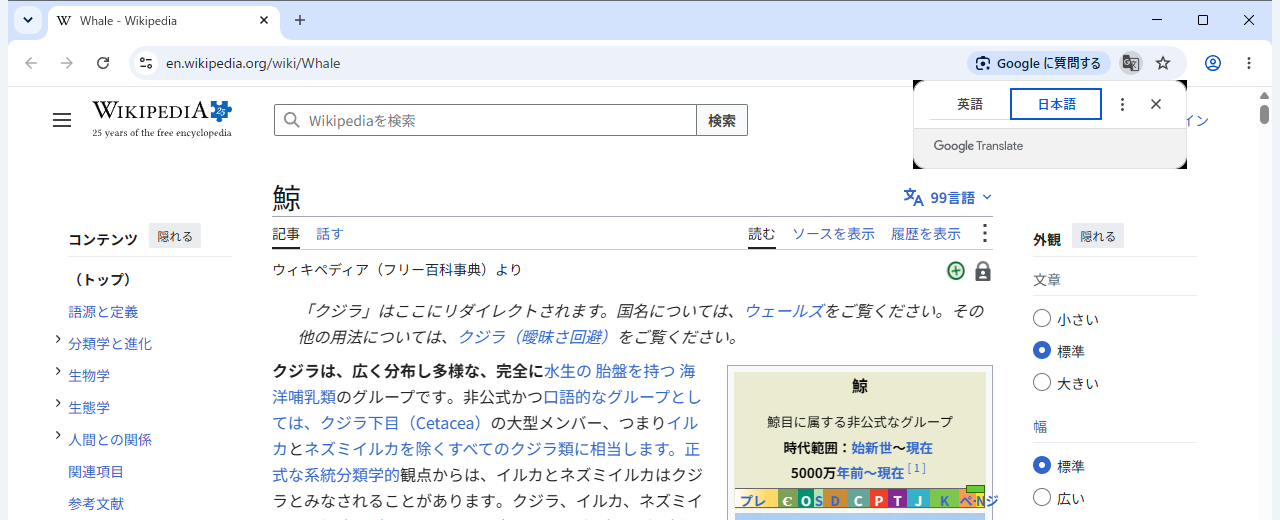Hide the コンテンツ sidebar with 隠れる

(175, 237)
